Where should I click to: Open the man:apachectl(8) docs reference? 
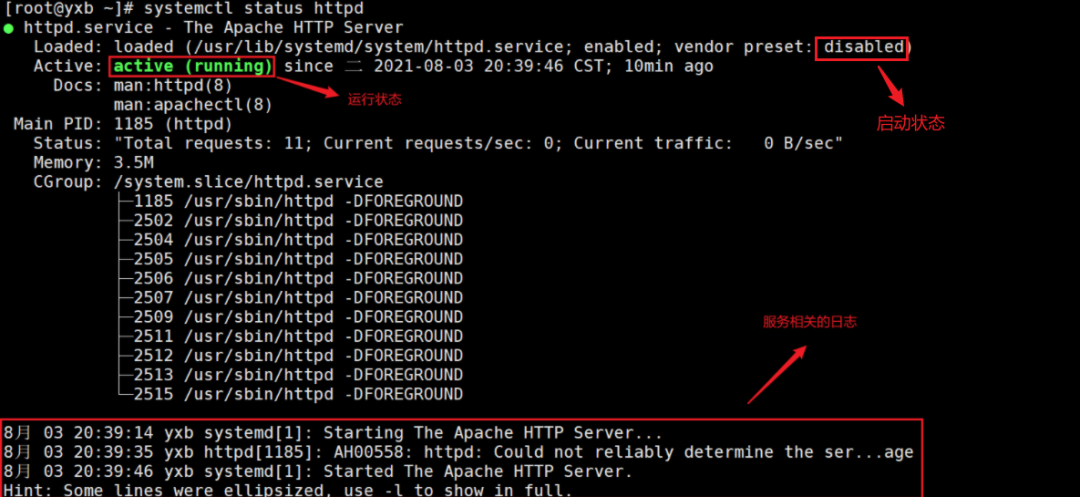[x=193, y=105]
